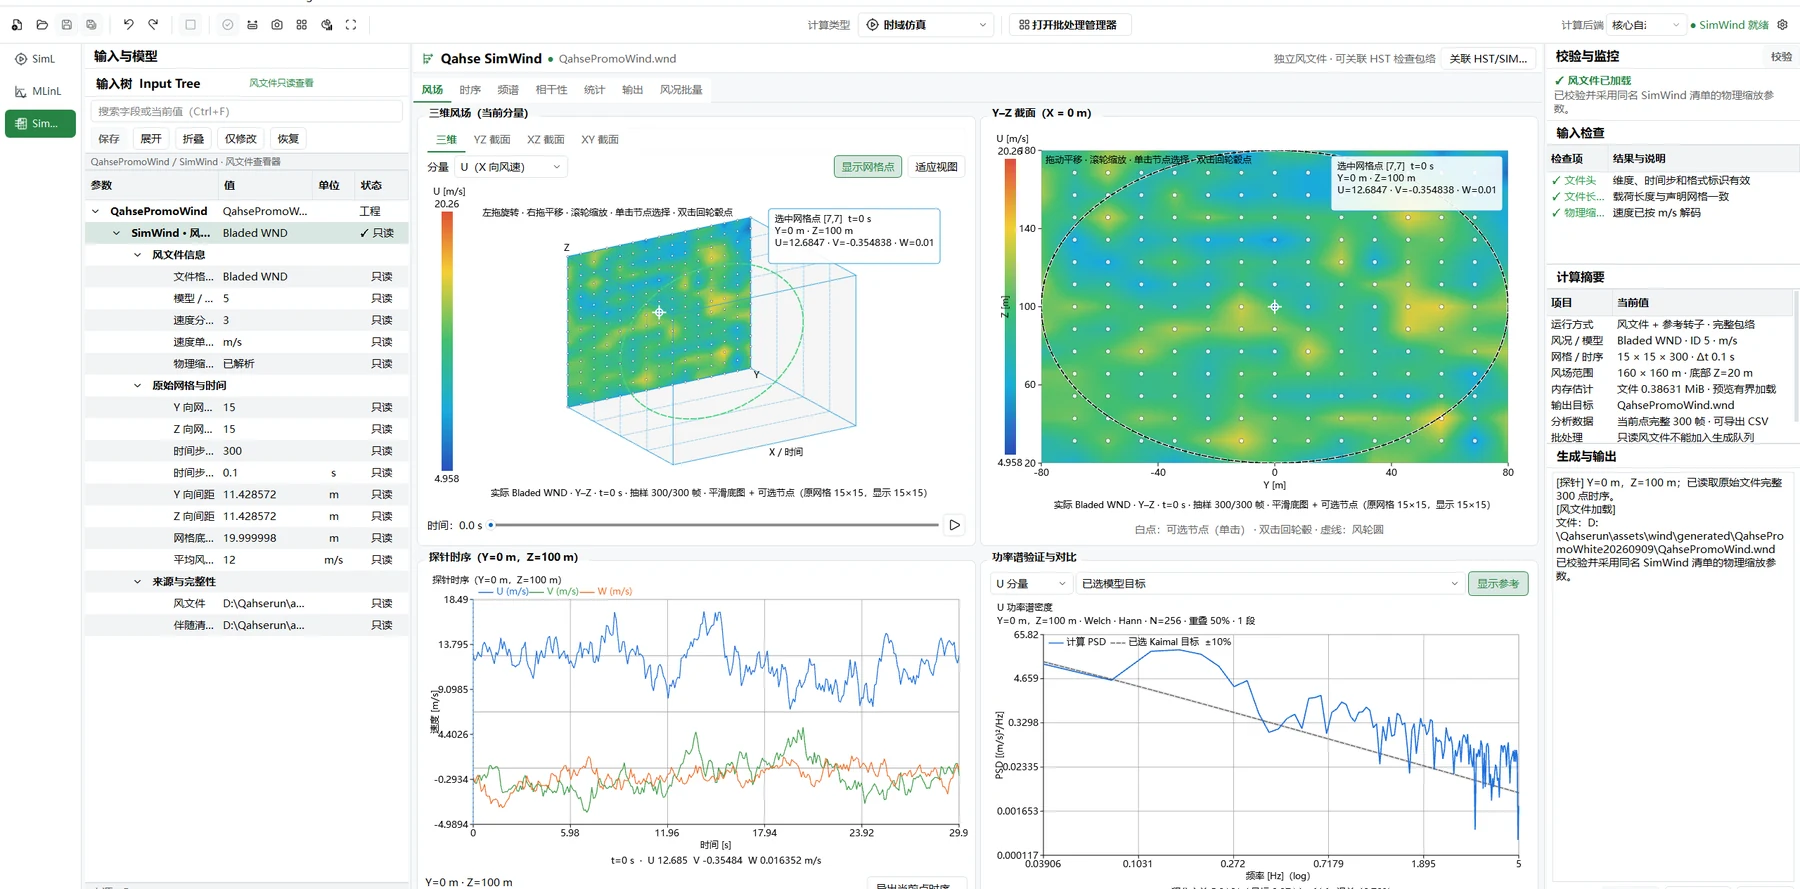Viewport: 1800px width, 889px height.
Task: Click the 恢复 button
Action: click(x=288, y=139)
